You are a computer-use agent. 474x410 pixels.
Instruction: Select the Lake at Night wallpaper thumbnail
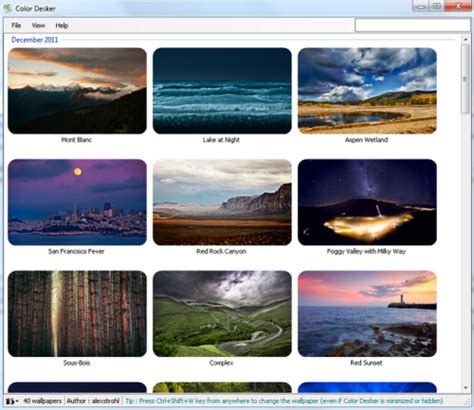click(222, 91)
